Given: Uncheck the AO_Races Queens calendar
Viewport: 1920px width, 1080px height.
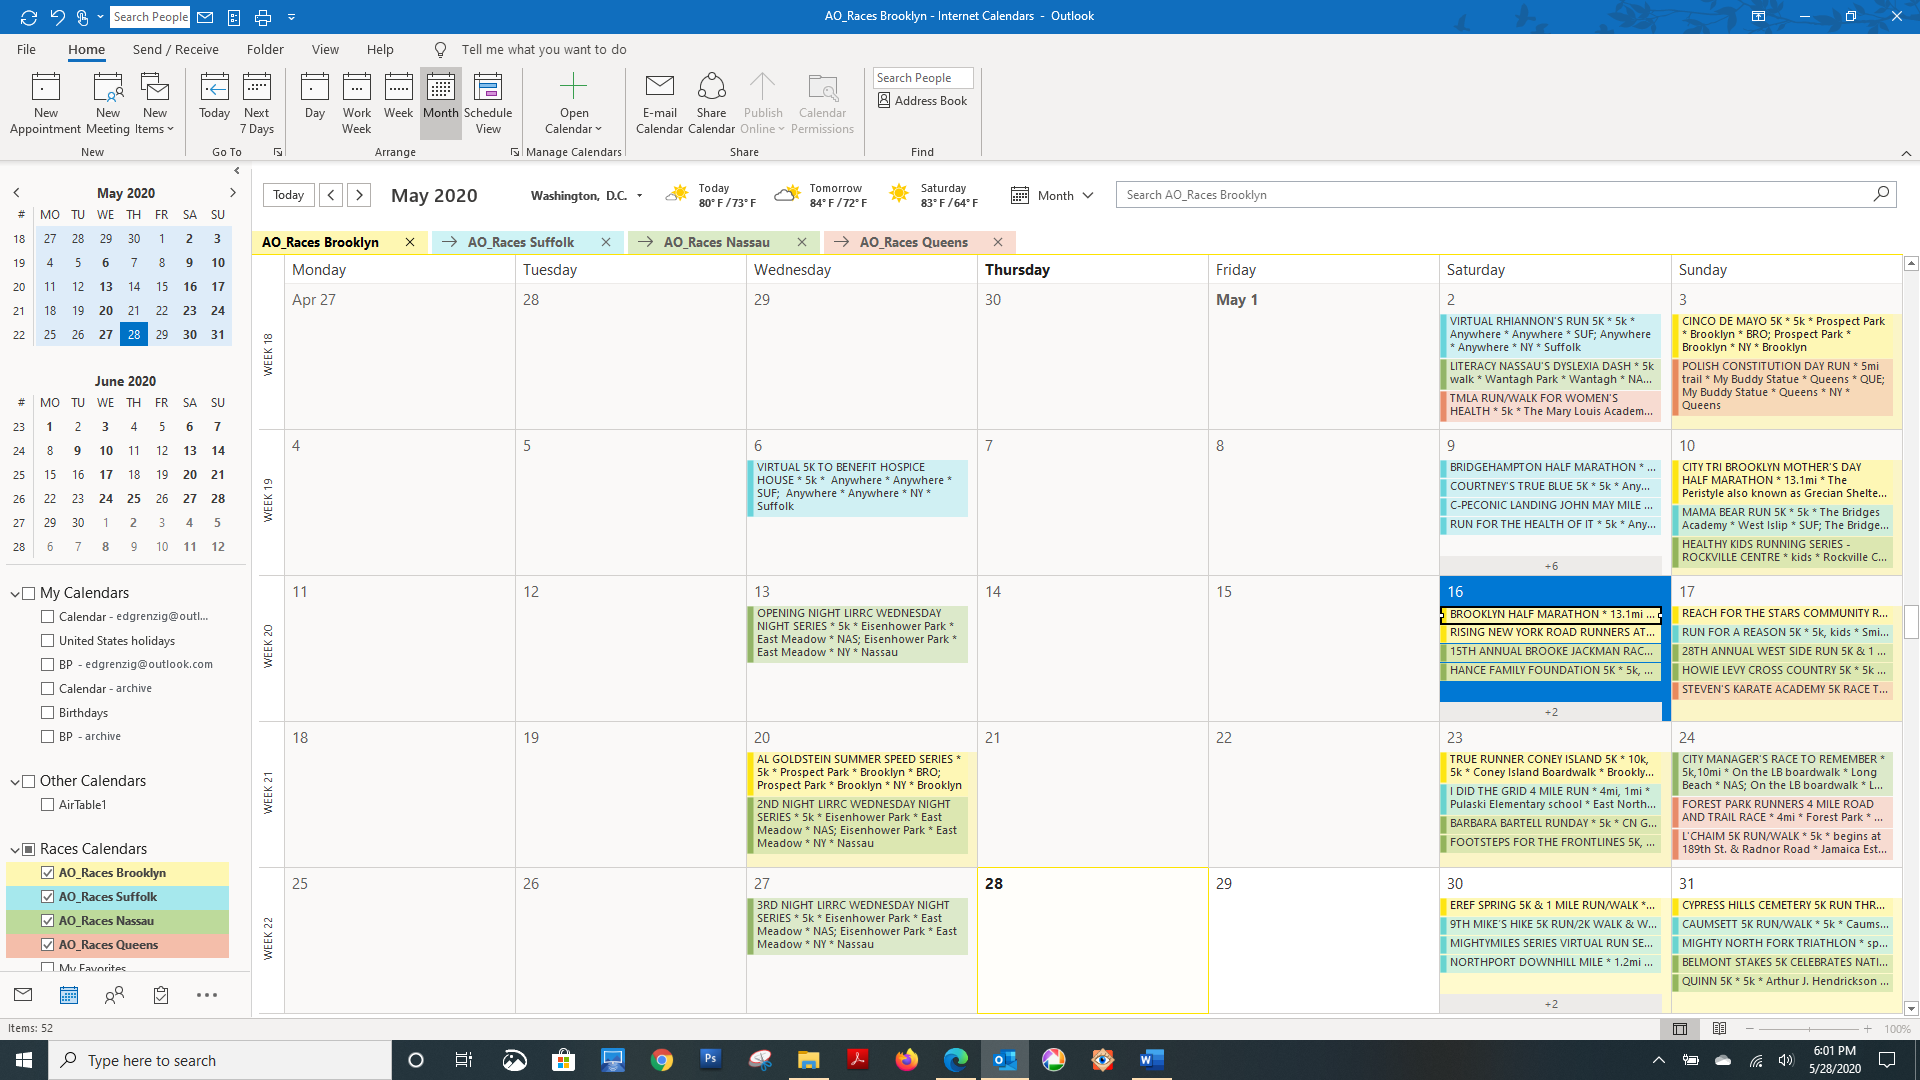Looking at the screenshot, I should pos(48,944).
